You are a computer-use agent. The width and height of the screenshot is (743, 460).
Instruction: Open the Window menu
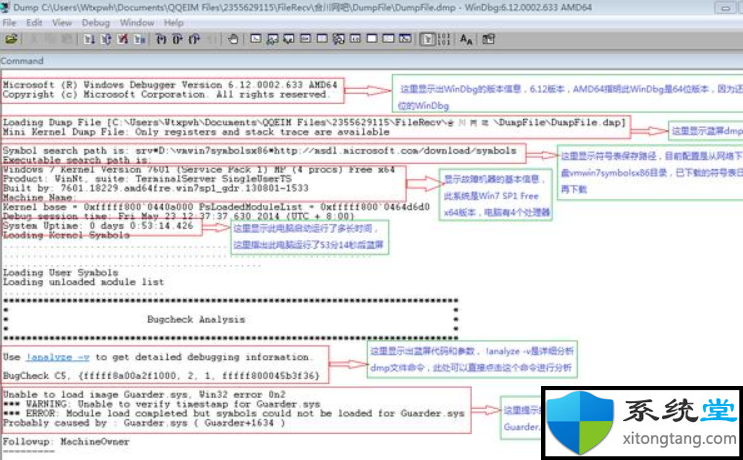(x=137, y=22)
